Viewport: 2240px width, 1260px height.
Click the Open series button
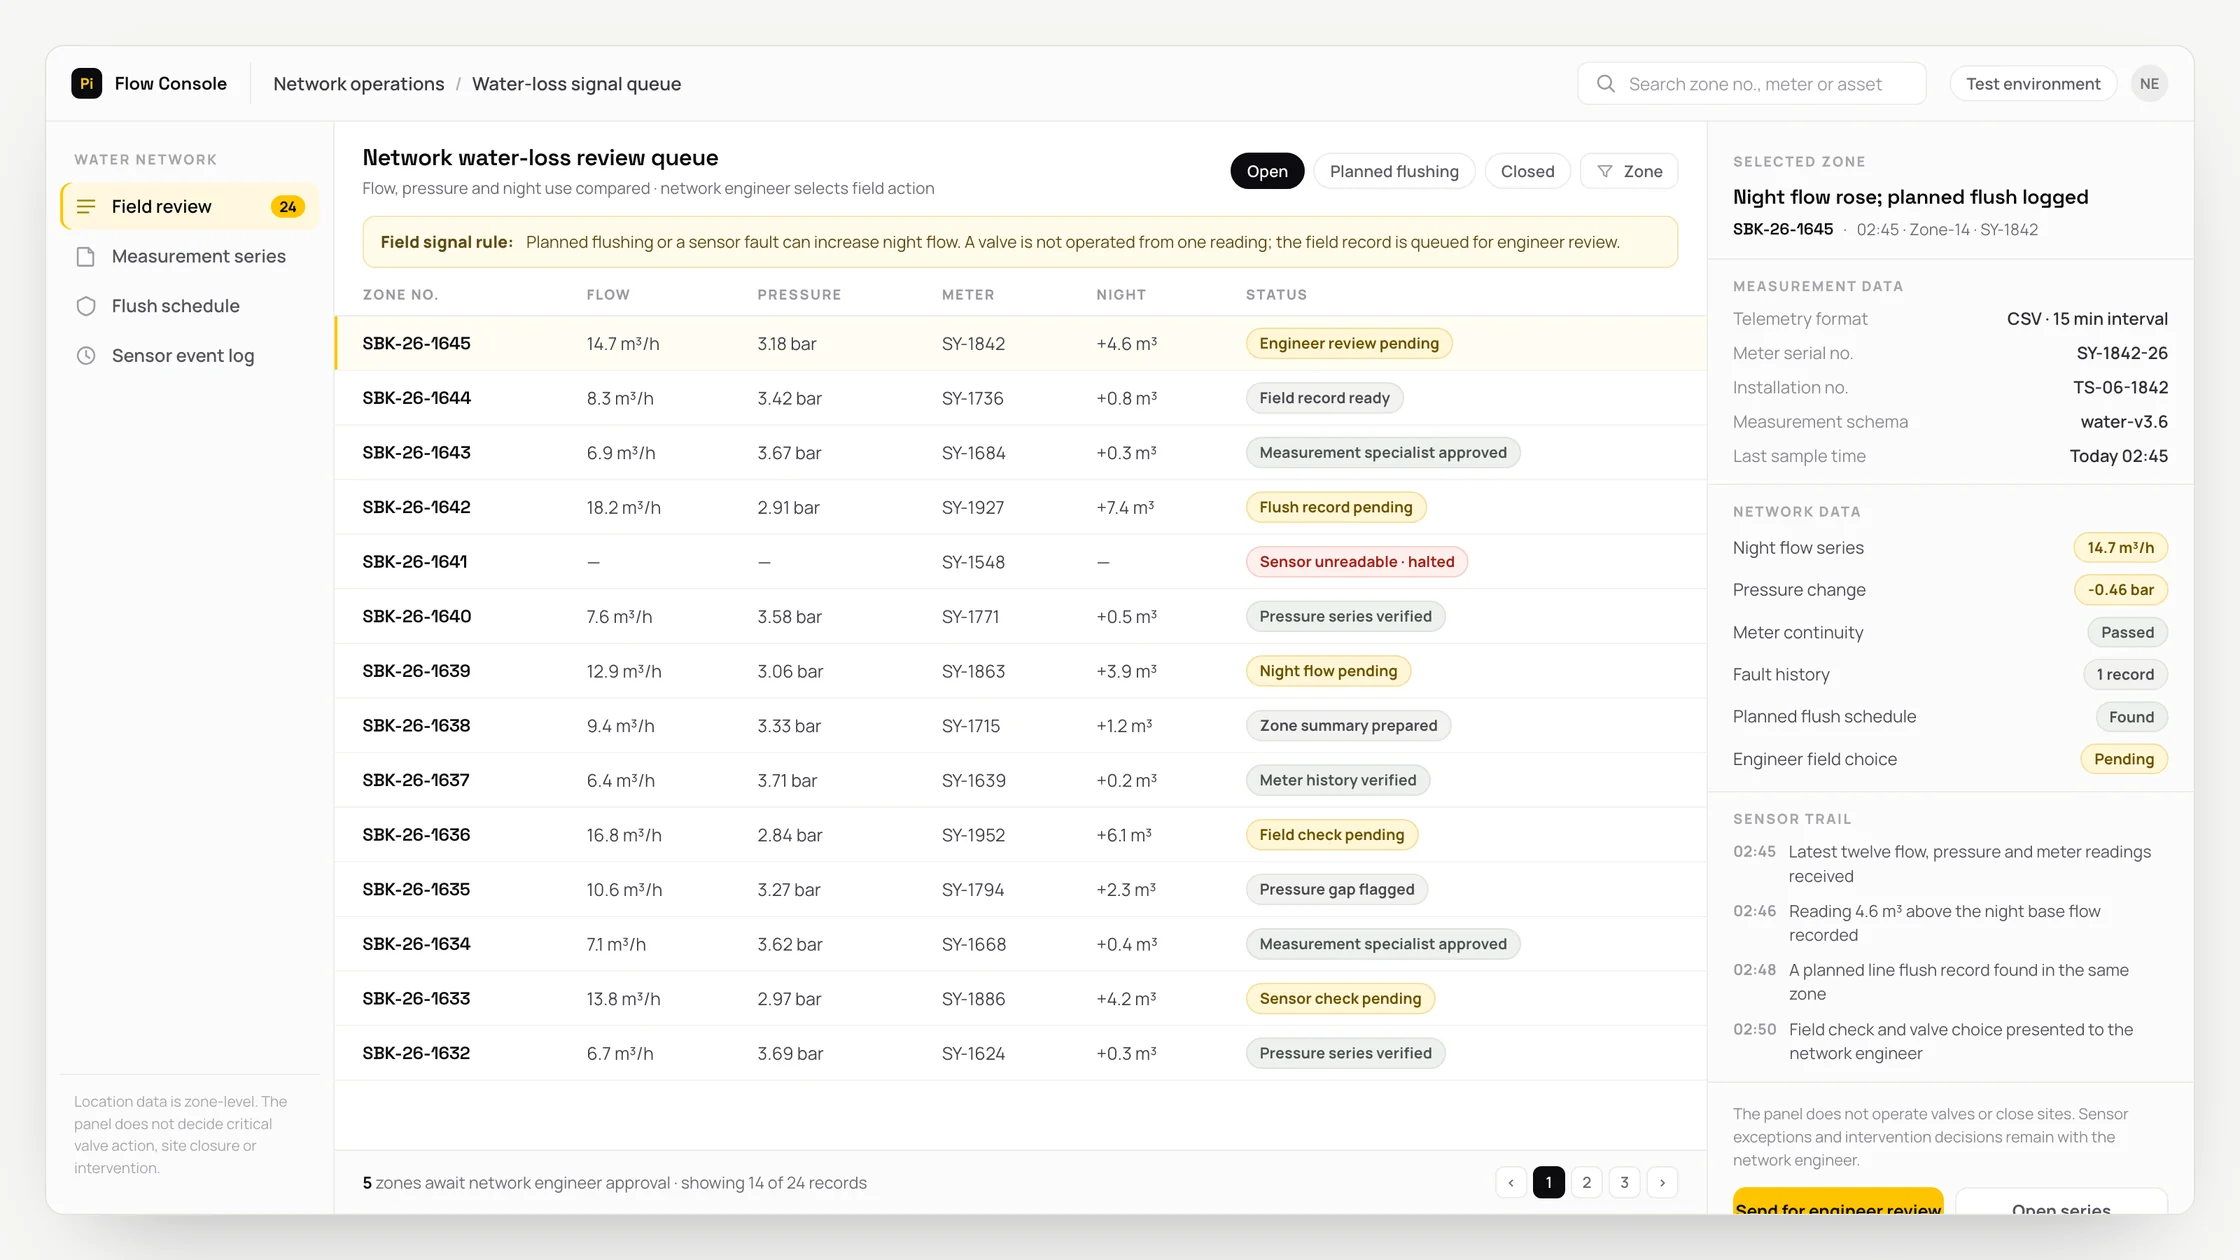point(2061,1201)
